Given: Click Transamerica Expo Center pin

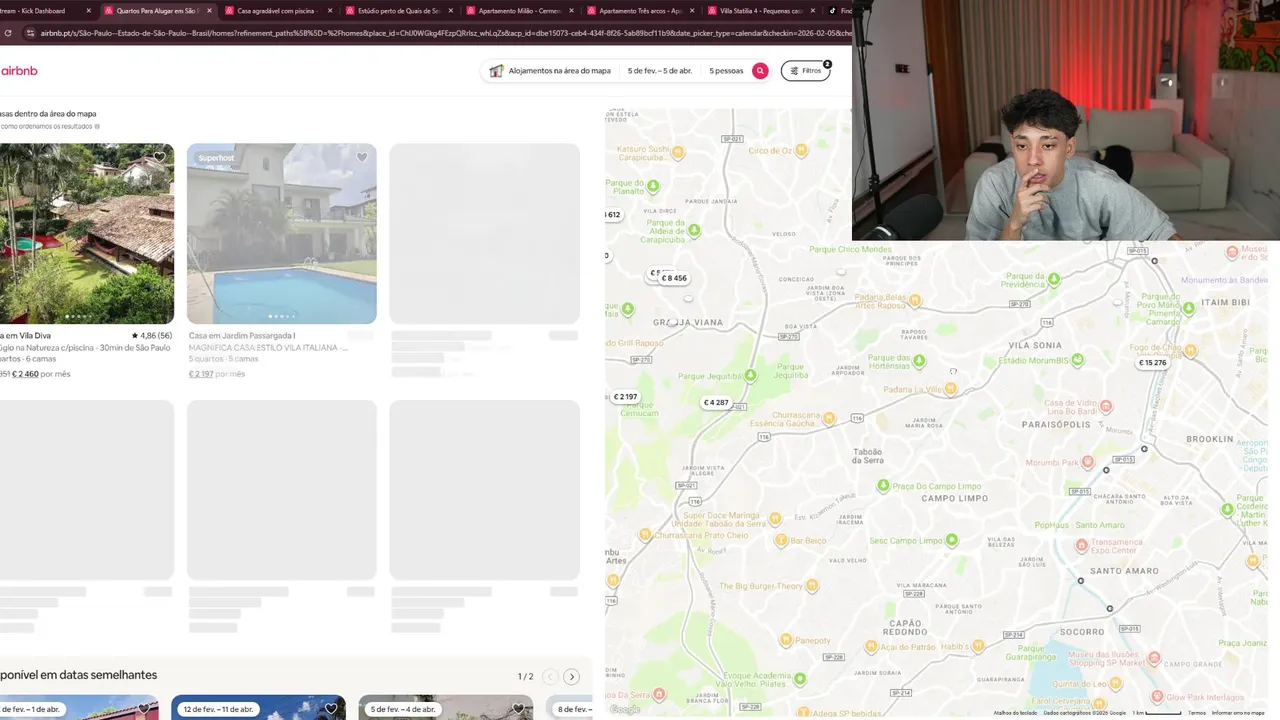Looking at the screenshot, I should click(x=1081, y=545).
